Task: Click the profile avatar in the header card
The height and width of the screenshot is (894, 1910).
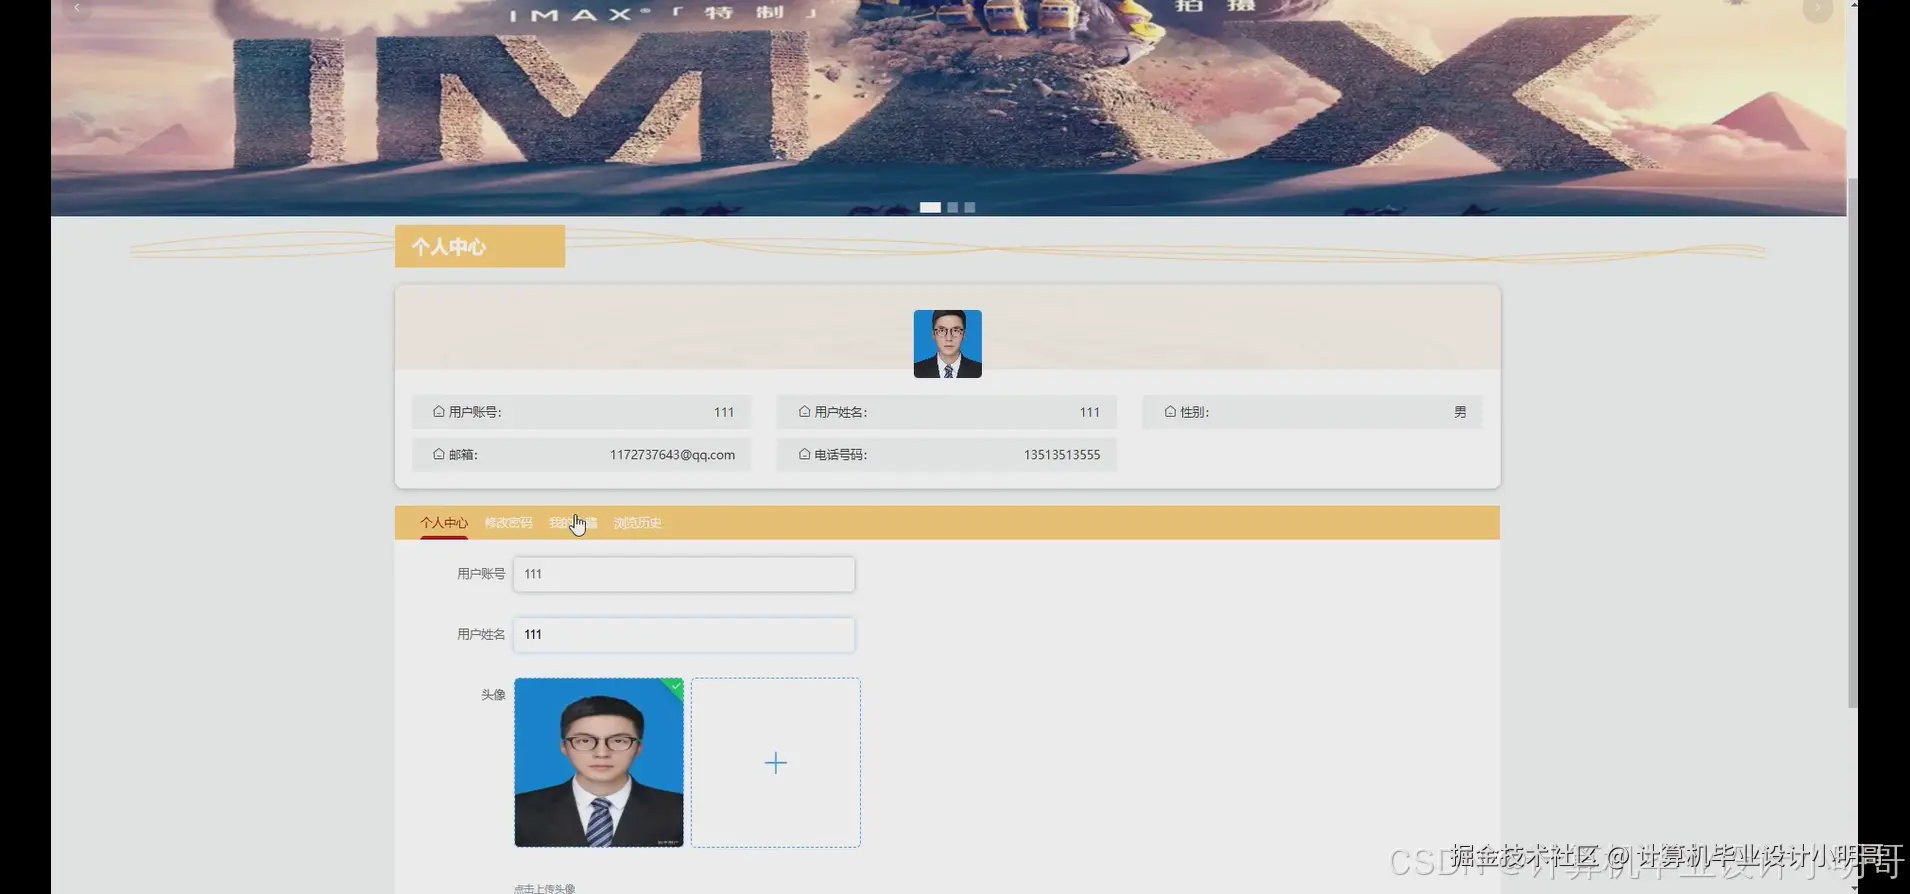Action: [947, 344]
